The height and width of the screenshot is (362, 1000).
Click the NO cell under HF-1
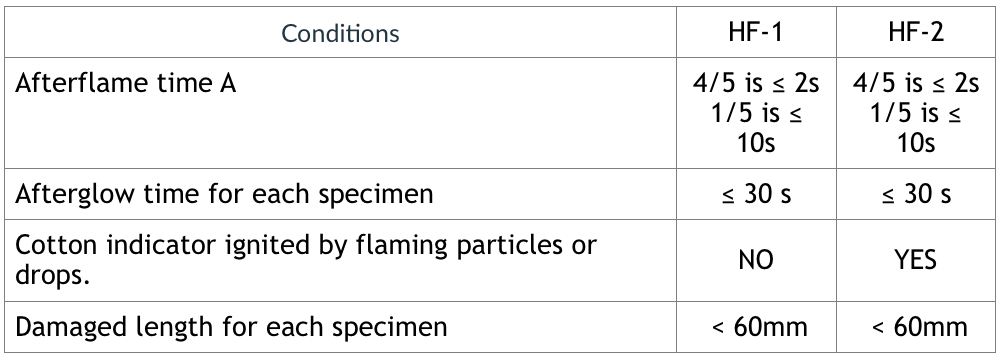pyautogui.click(x=756, y=260)
